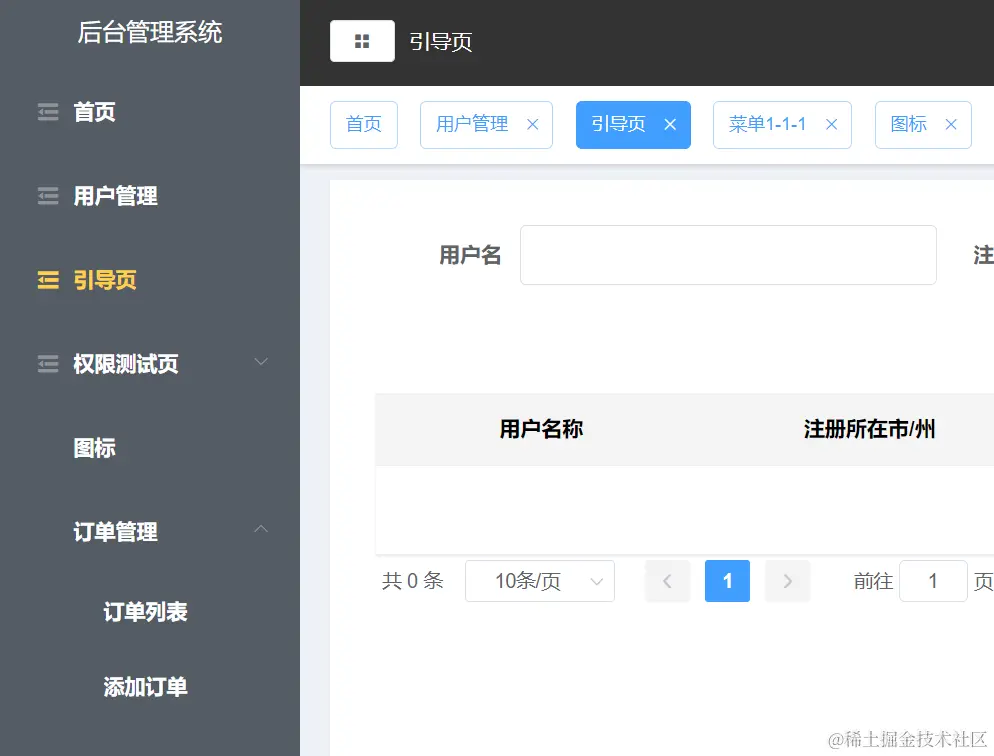The image size is (994, 756).
Task: Click the 共 0 条 total count text
Action: pyautogui.click(x=413, y=580)
